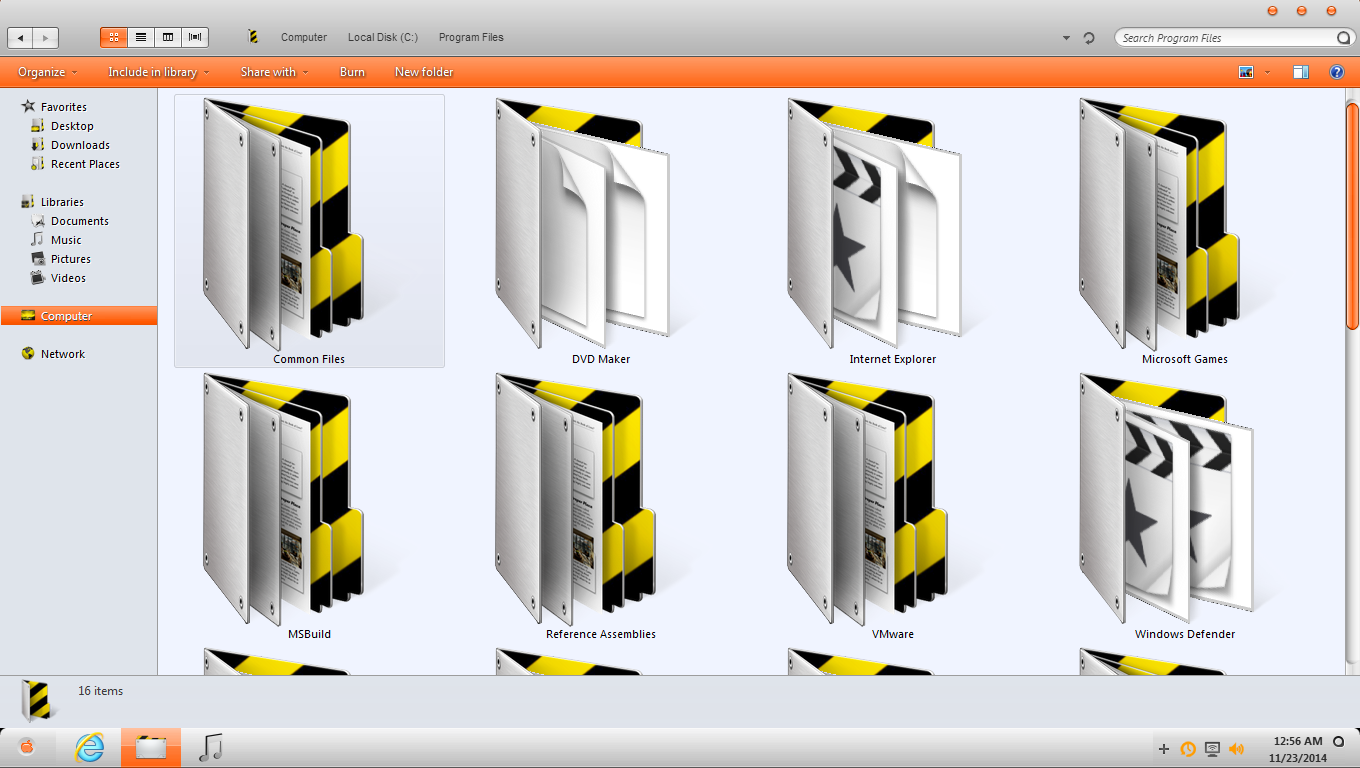This screenshot has width=1360, height=768.
Task: Select the Windows Defender folder
Action: click(x=1185, y=506)
